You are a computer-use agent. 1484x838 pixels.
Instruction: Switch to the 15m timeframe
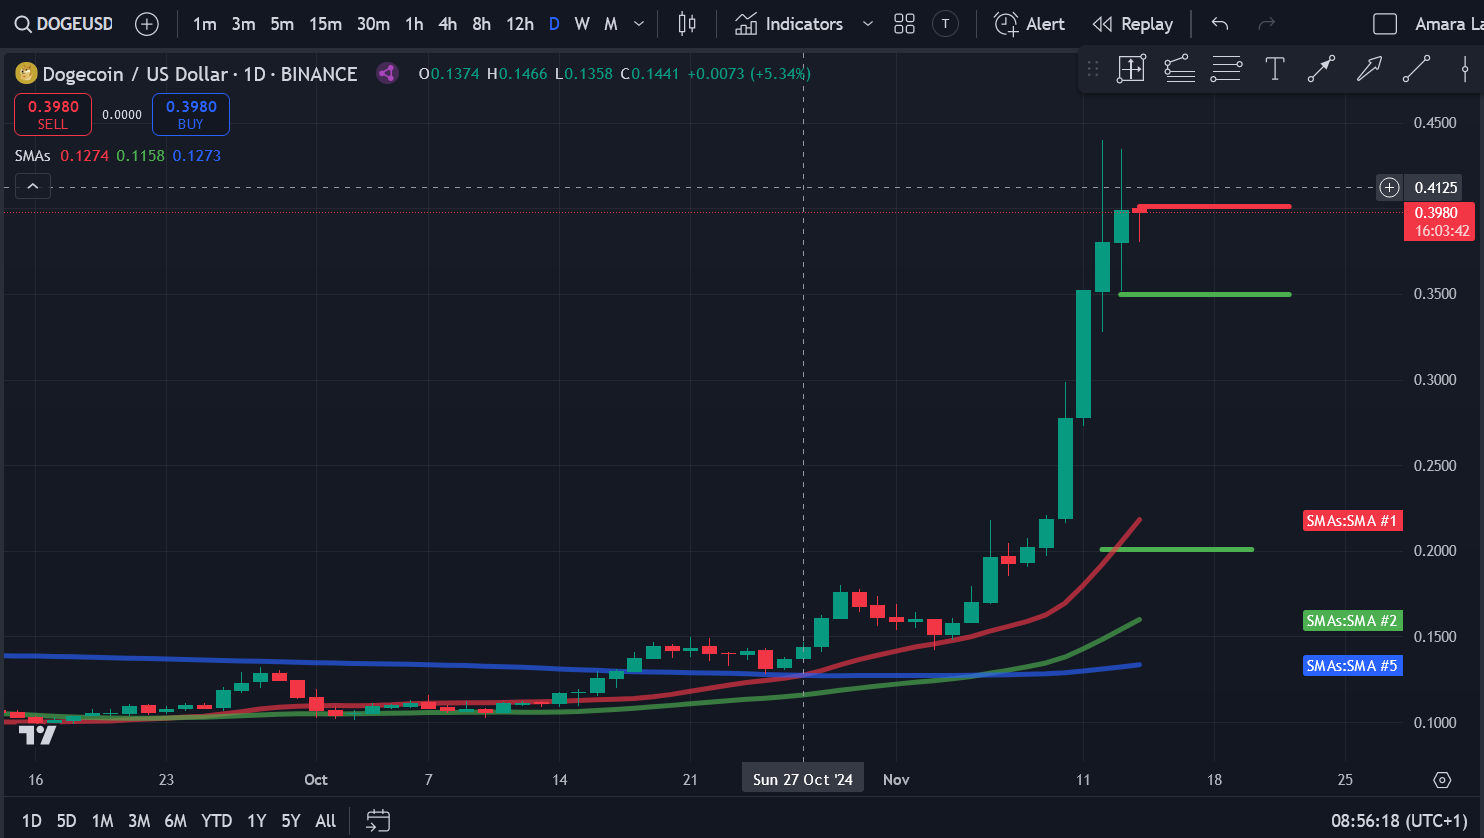click(x=325, y=24)
